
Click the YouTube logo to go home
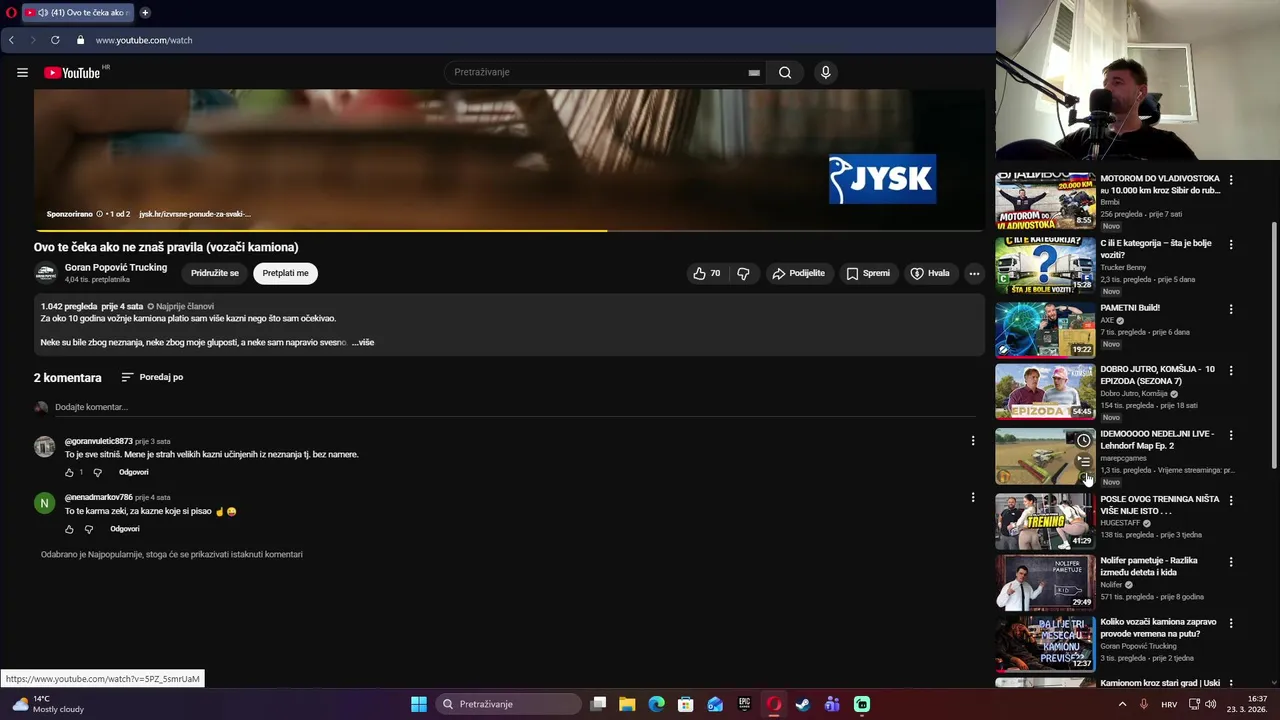[x=72, y=72]
